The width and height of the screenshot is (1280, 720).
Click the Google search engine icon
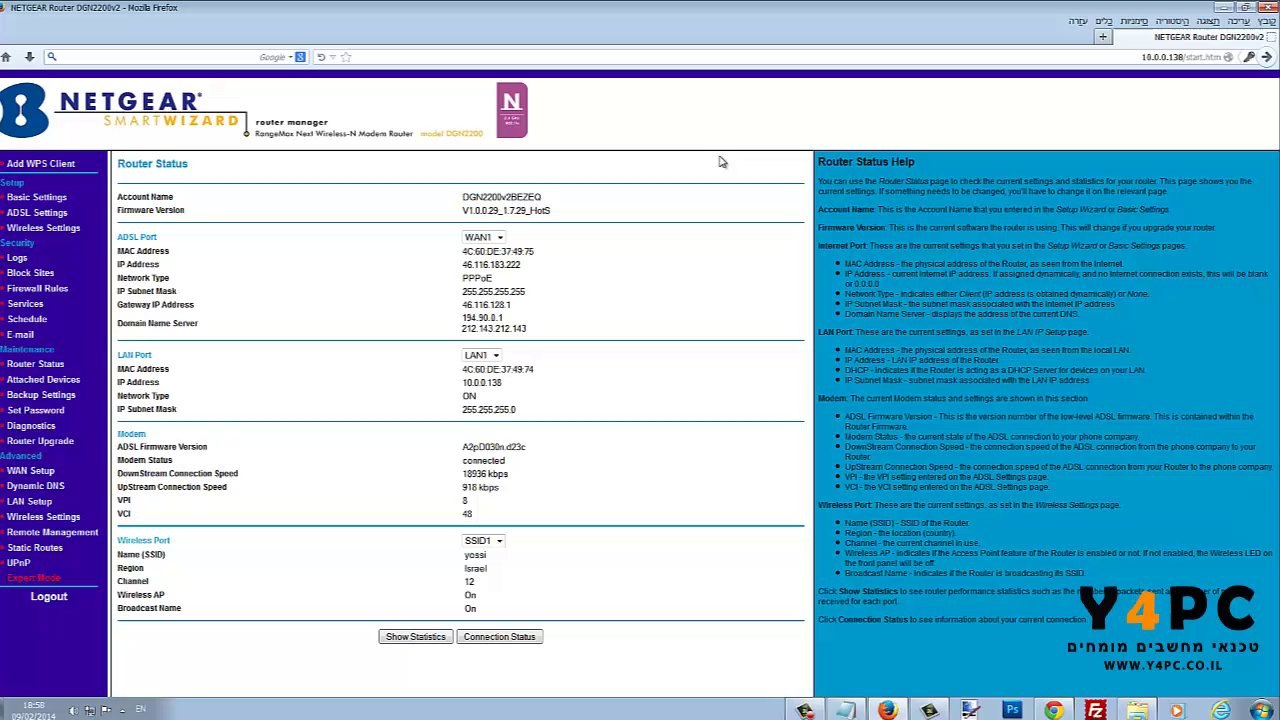click(x=299, y=57)
